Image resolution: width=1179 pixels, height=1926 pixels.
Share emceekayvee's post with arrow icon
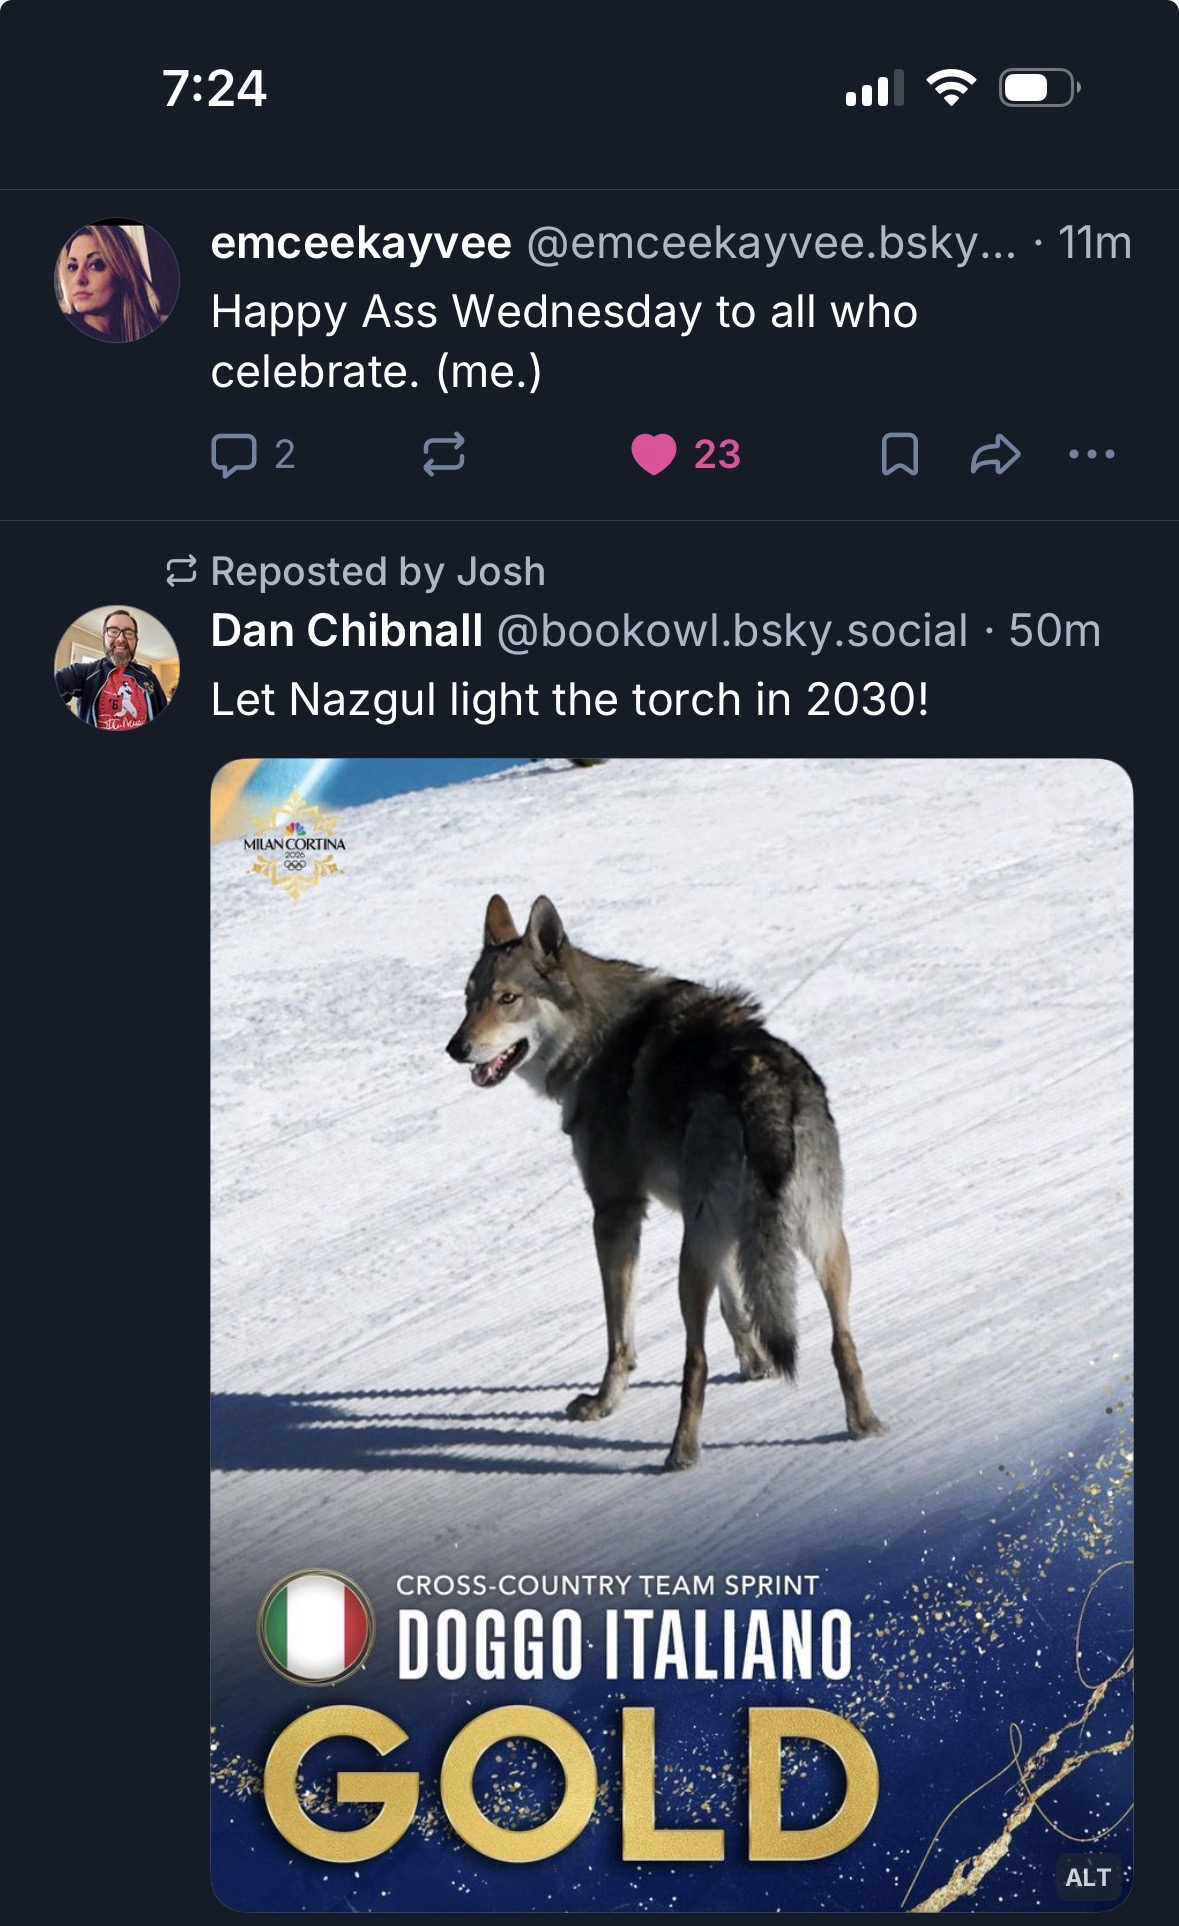(x=995, y=455)
